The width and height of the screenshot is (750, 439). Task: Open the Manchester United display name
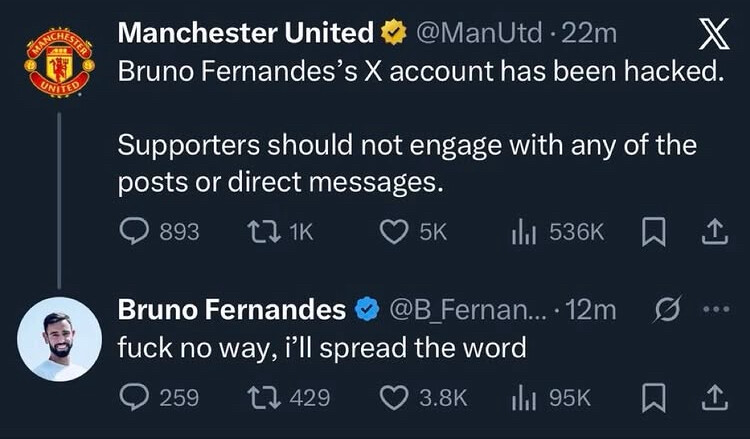pyautogui.click(x=245, y=33)
